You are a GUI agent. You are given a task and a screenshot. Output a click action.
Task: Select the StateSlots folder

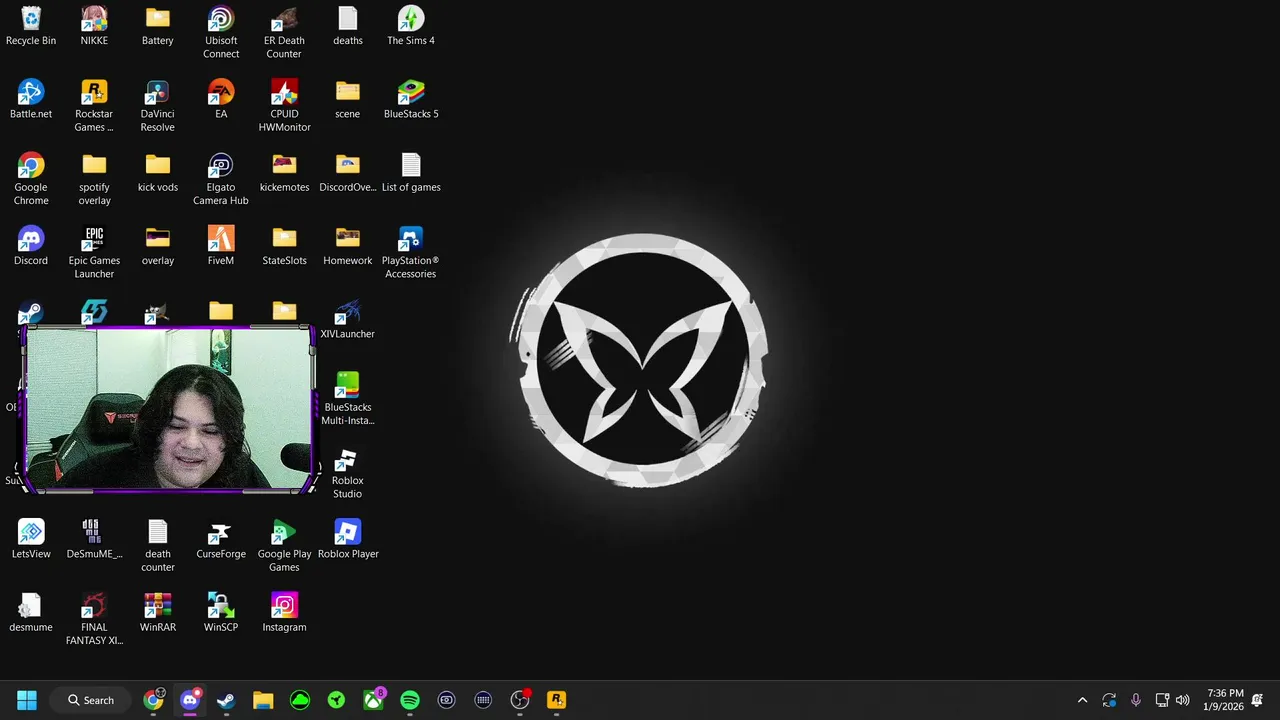[x=284, y=246]
